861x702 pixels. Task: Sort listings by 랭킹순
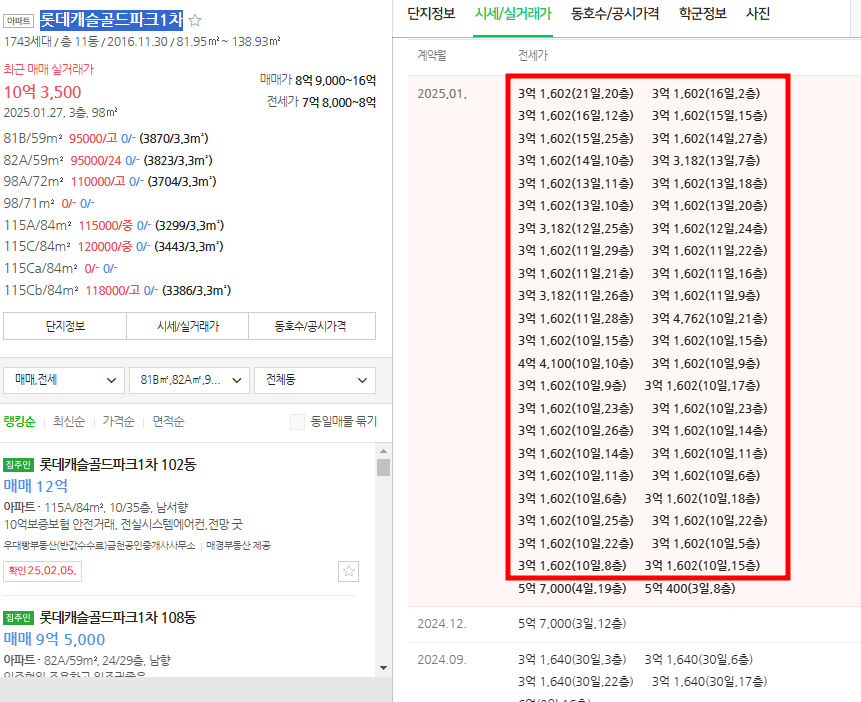click(x=19, y=421)
